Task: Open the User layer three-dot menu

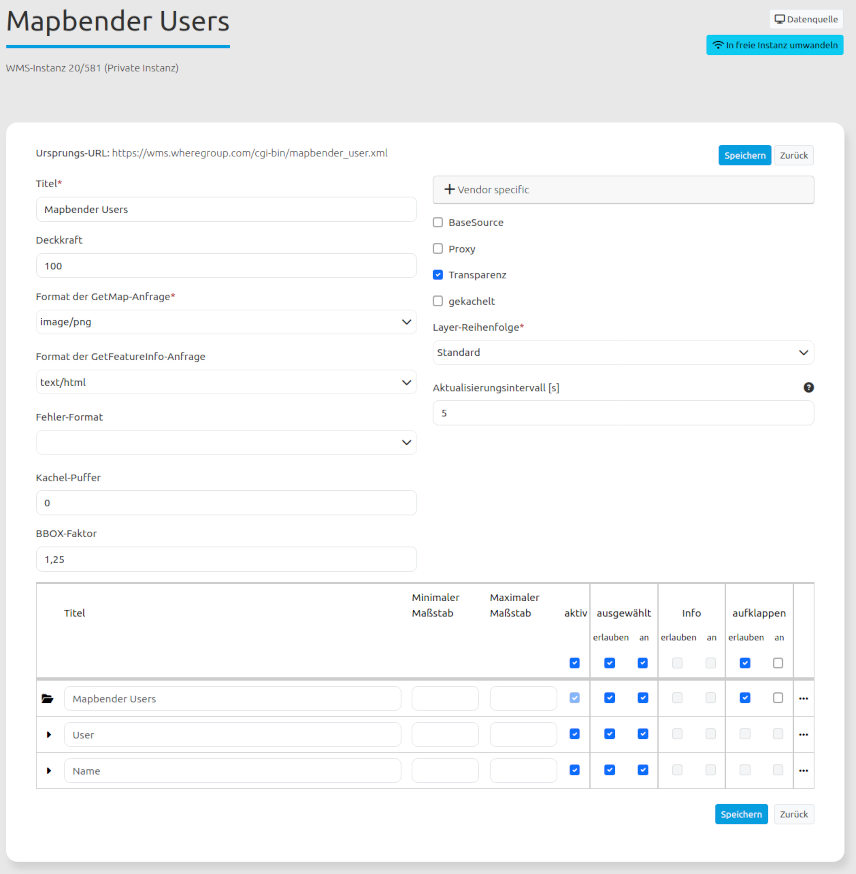Action: point(803,734)
